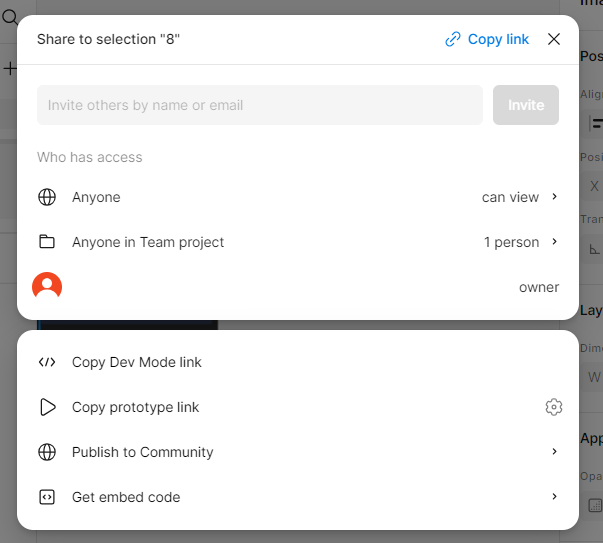Screen dimensions: 603x543
Task: Click the Invite button
Action: (x=526, y=105)
